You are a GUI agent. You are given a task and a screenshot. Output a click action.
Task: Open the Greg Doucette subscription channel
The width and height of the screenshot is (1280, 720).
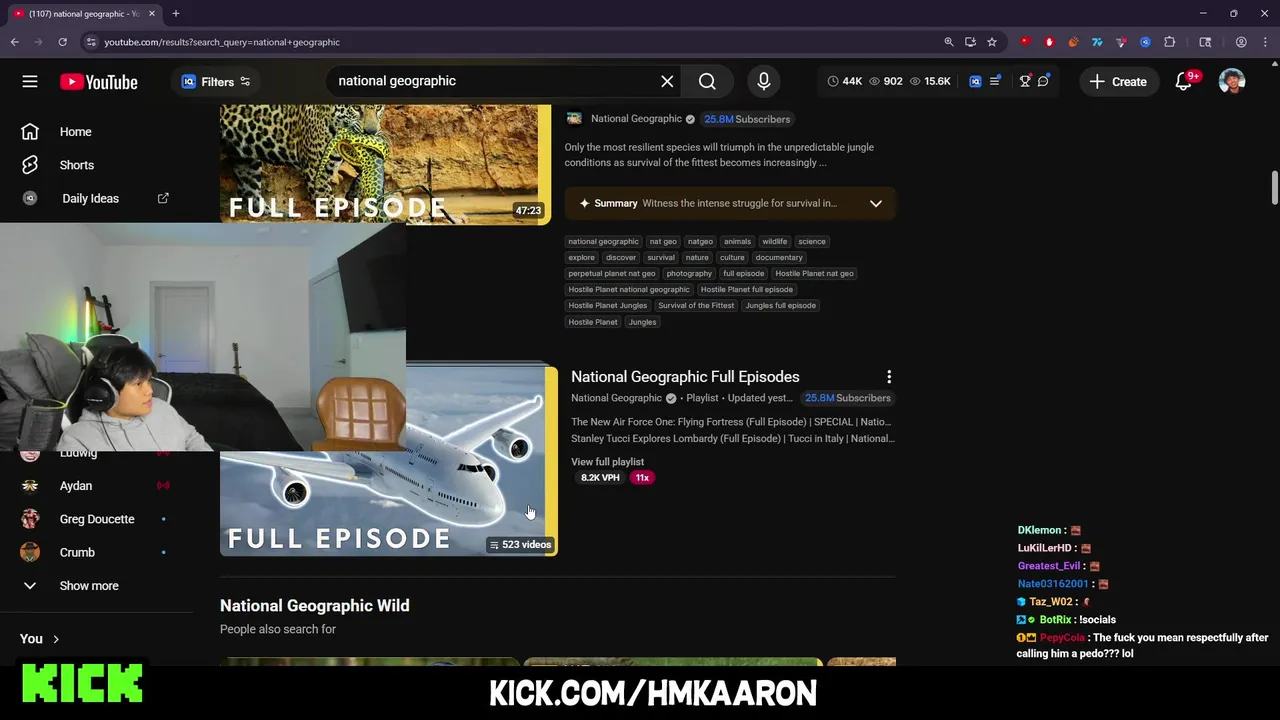[x=96, y=519]
